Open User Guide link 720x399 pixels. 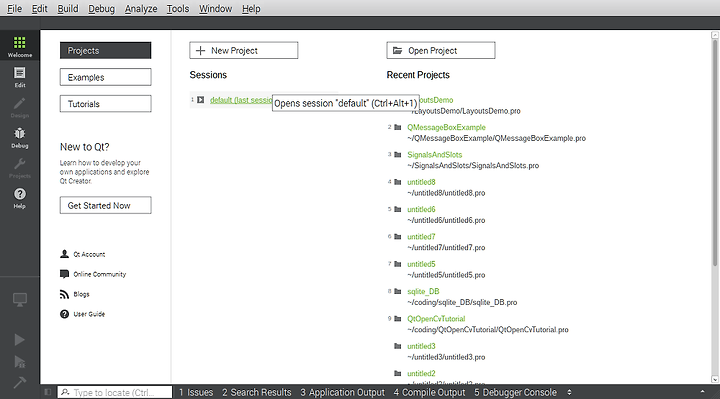tap(89, 314)
